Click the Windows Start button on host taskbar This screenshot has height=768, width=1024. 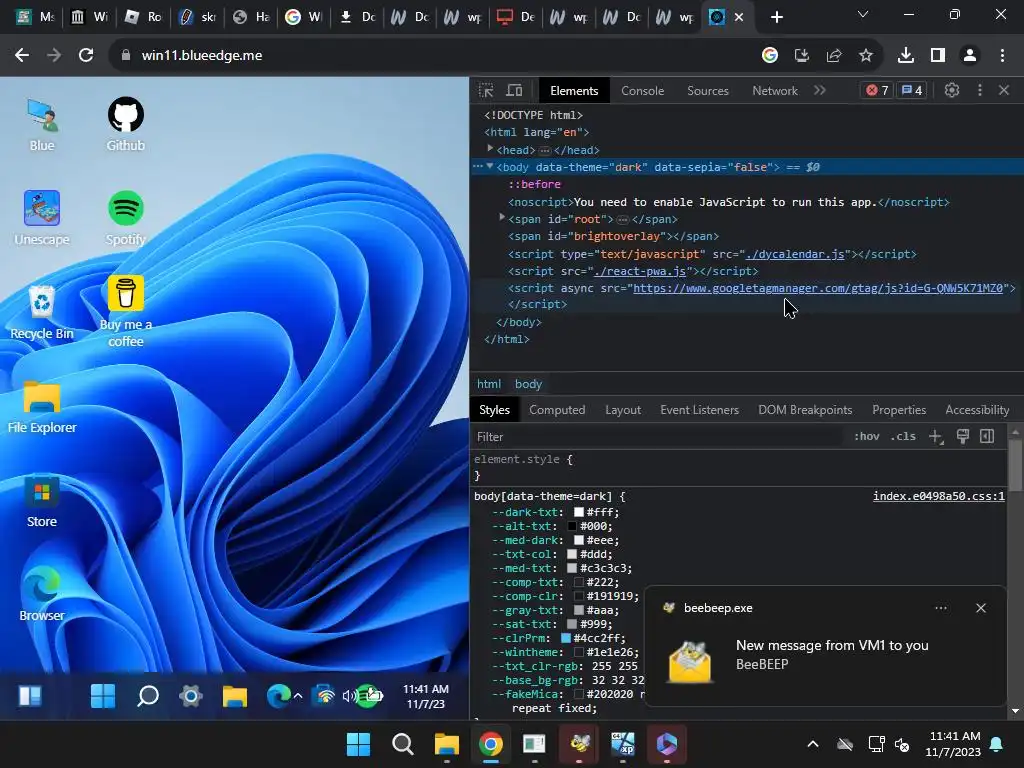click(358, 744)
